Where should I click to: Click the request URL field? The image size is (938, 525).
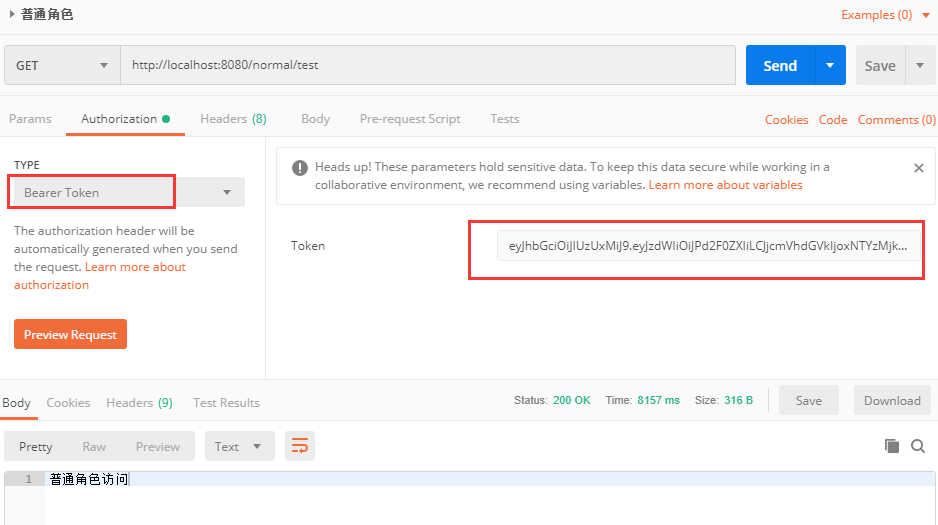click(x=428, y=65)
